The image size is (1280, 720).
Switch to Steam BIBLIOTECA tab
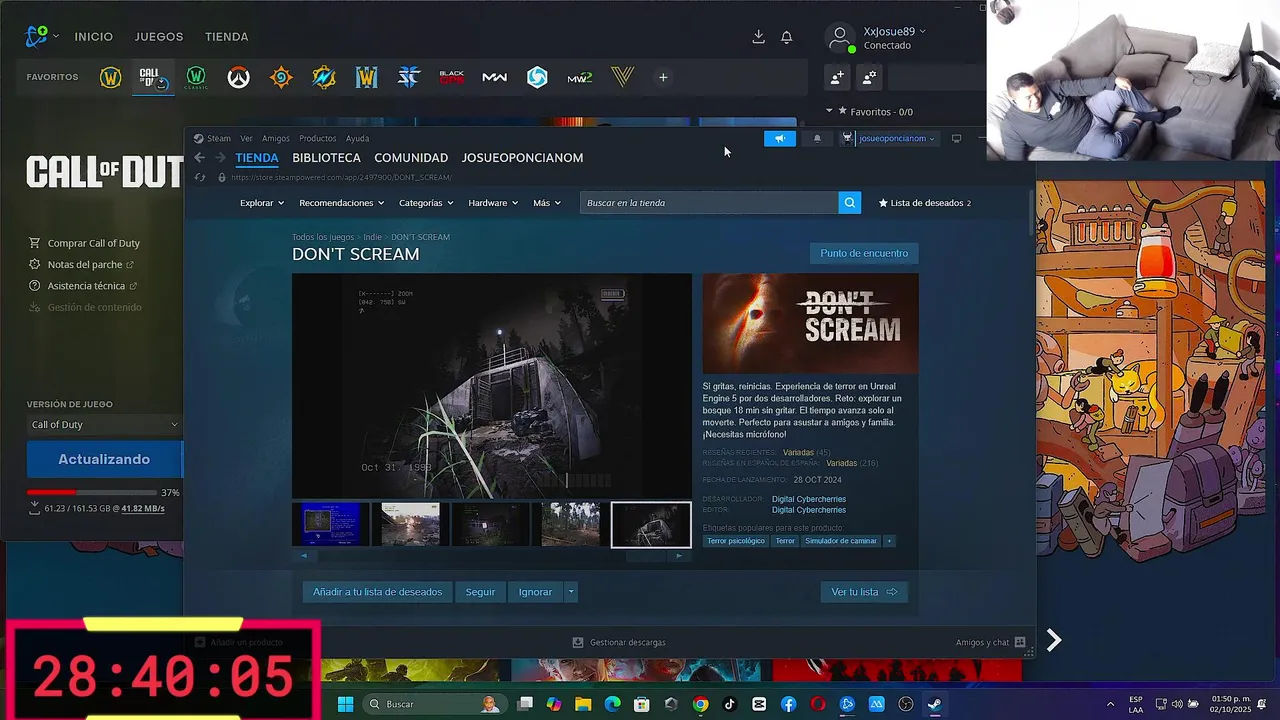(x=326, y=158)
